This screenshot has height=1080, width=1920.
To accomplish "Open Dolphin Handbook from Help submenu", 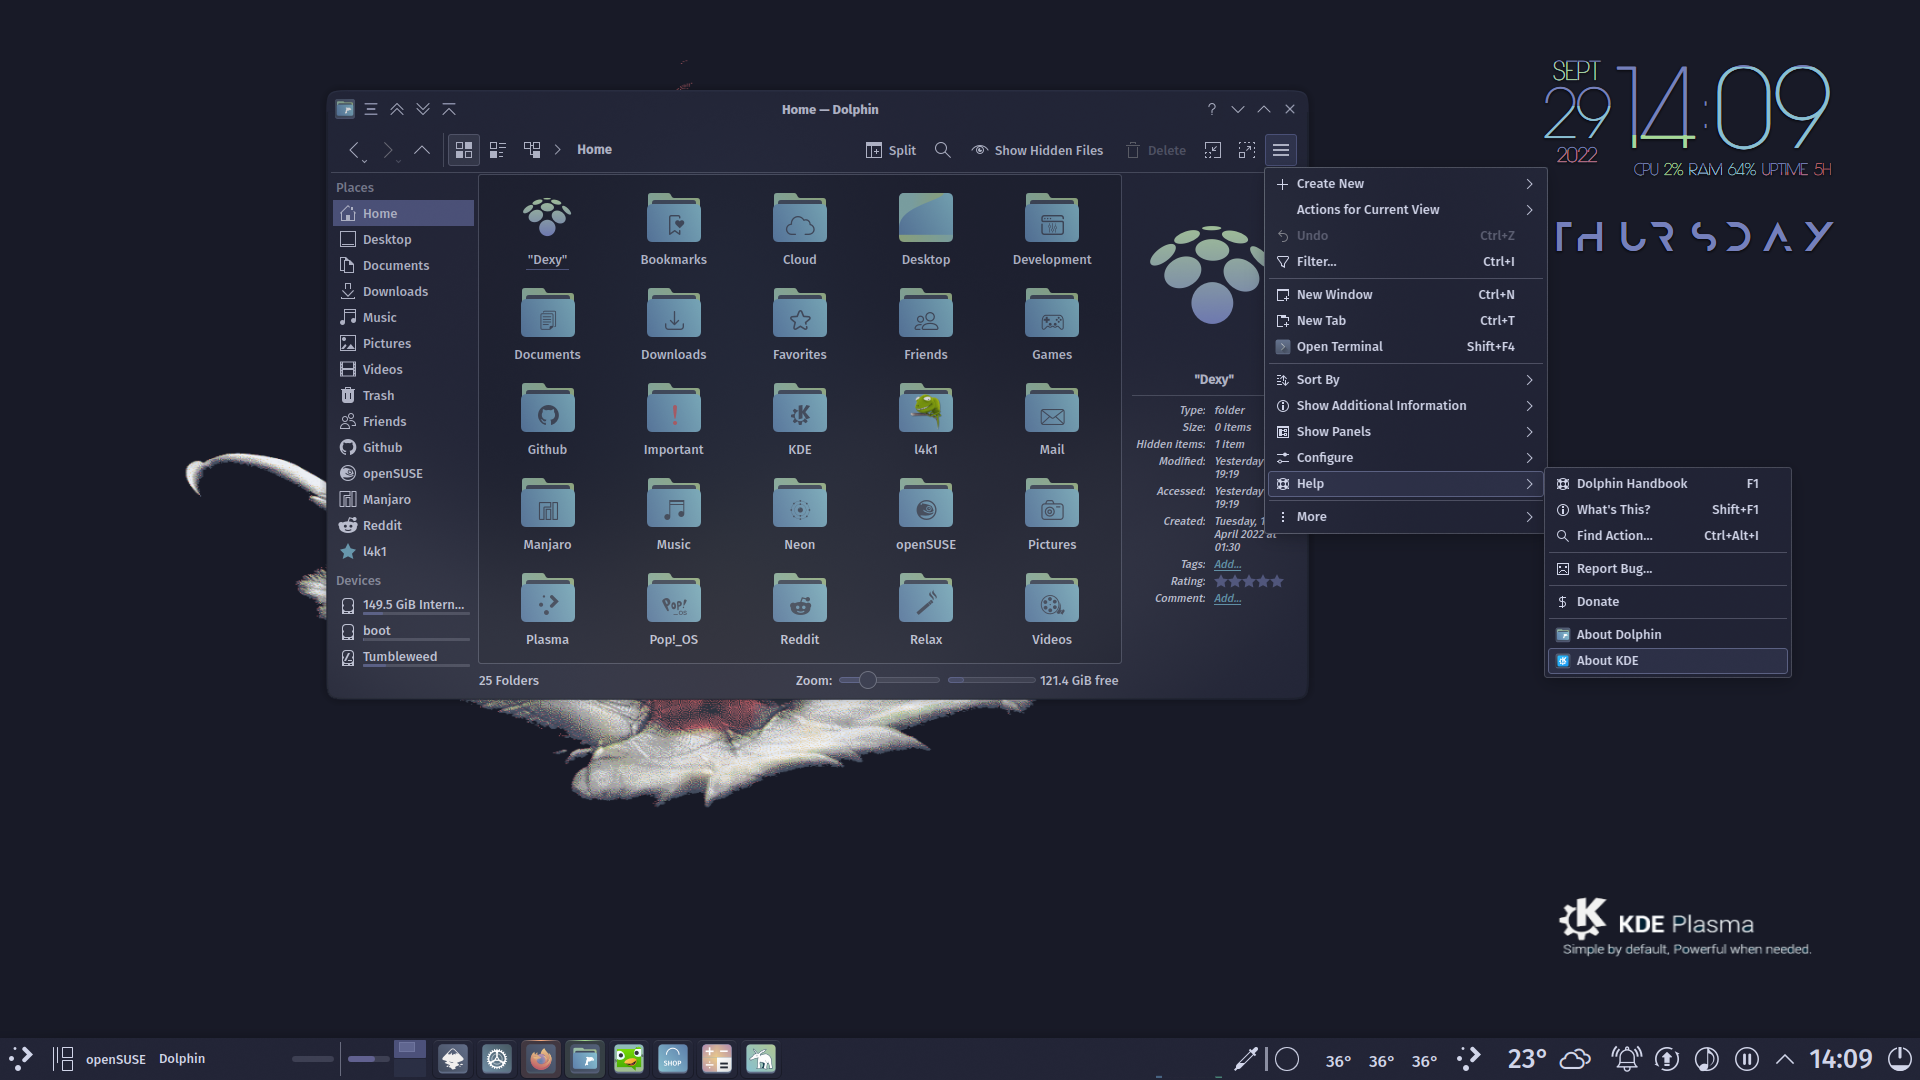I will coord(1667,483).
